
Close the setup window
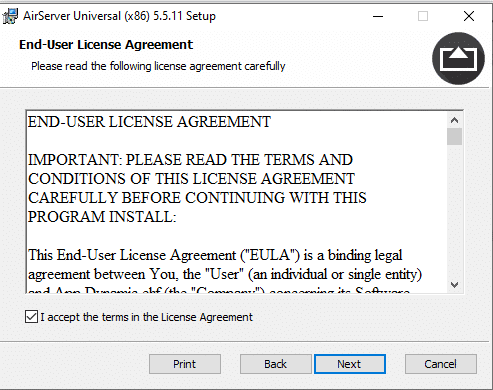click(469, 16)
